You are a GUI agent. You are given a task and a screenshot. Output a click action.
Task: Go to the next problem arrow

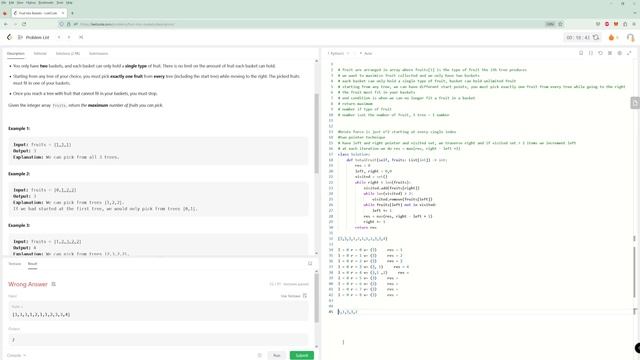tap(69, 37)
